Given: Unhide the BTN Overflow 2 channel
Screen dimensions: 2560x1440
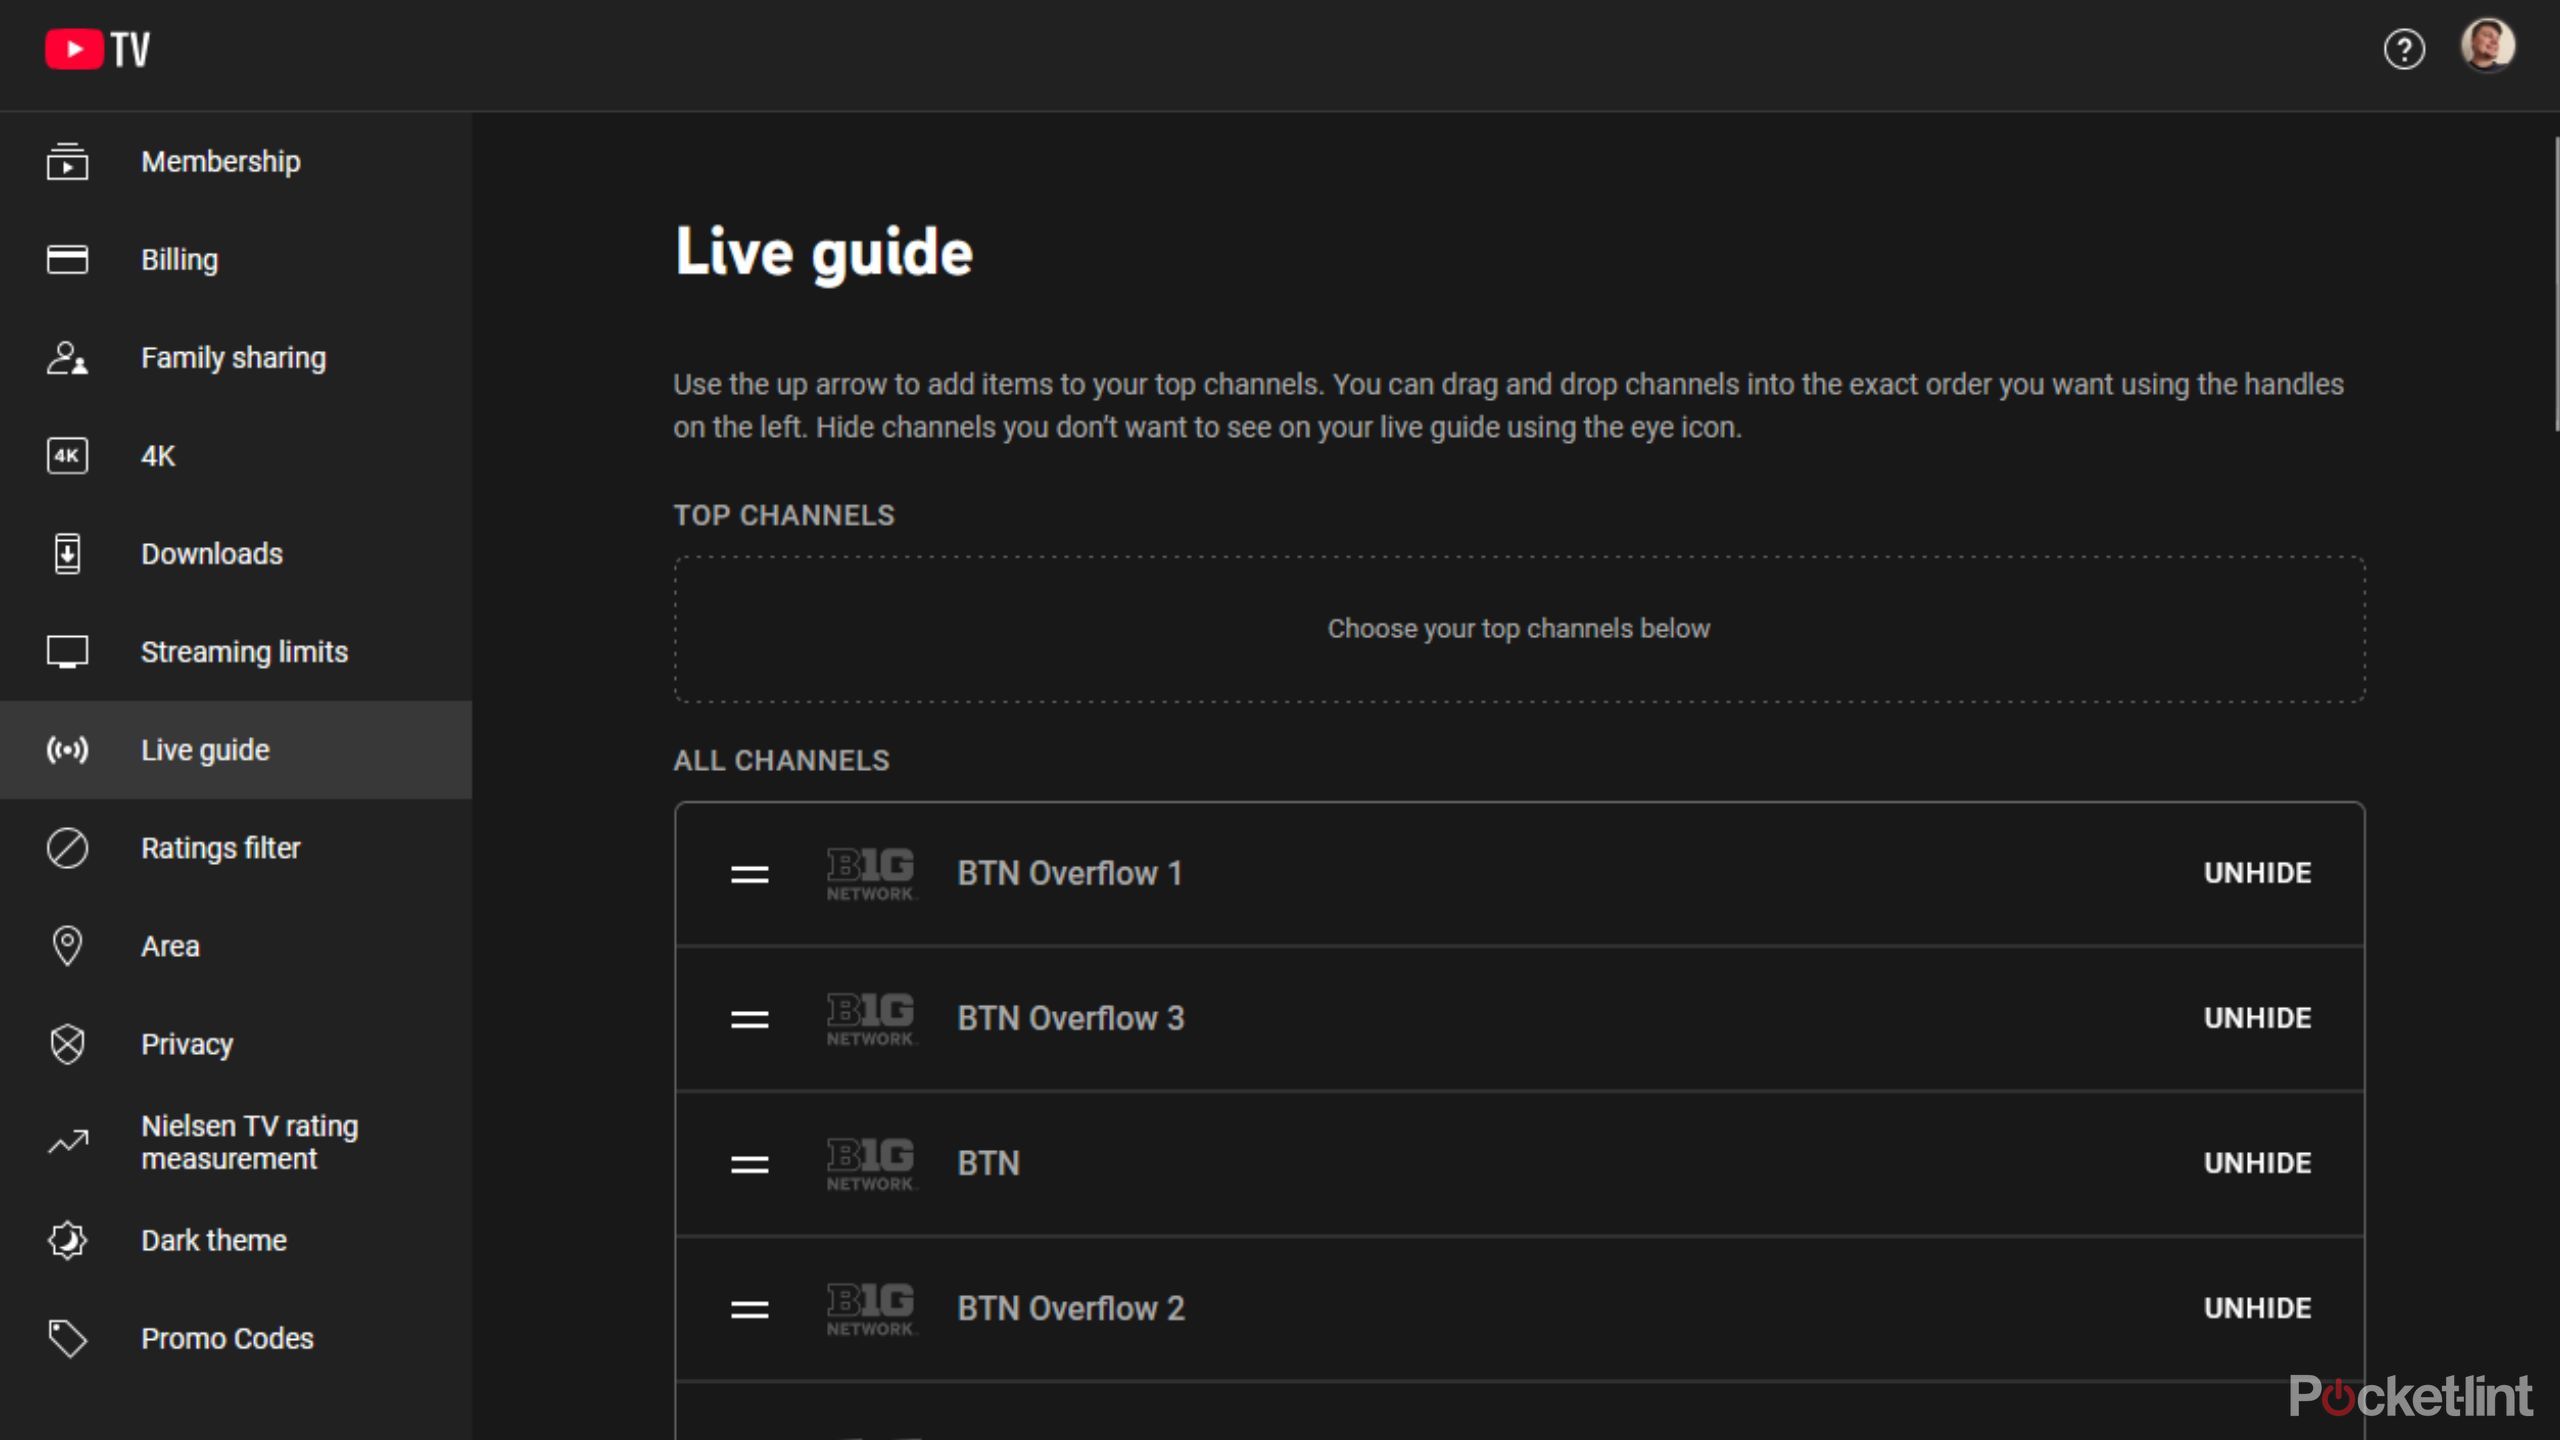Looking at the screenshot, I should pyautogui.click(x=2257, y=1308).
